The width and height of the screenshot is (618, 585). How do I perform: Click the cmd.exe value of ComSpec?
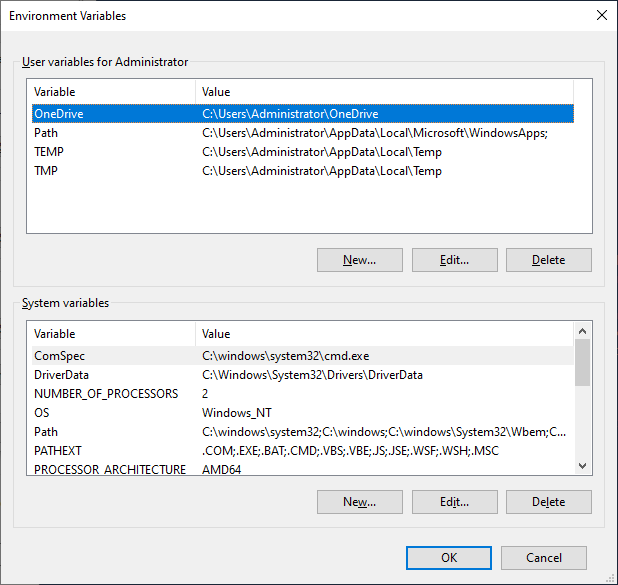click(285, 356)
